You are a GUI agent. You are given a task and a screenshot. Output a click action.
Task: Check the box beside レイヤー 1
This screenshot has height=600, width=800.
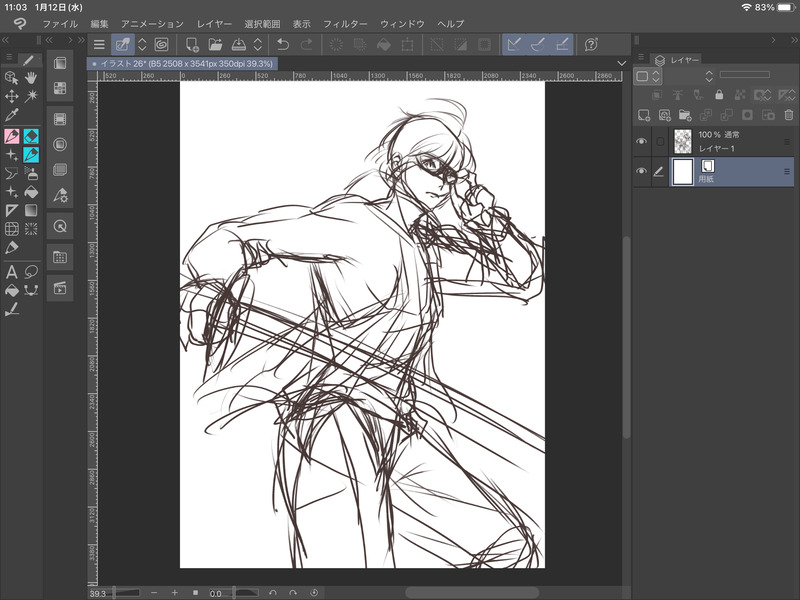click(x=660, y=141)
